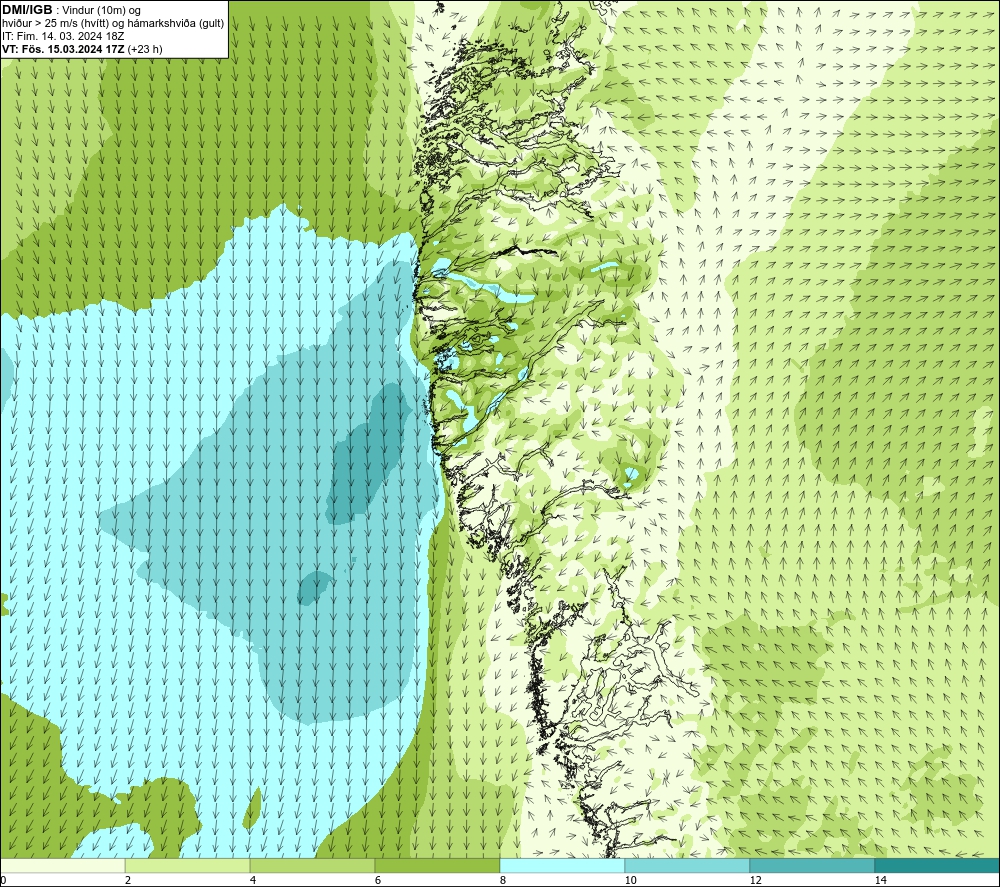Click the "(+23 h)" forecast offset text
The height and width of the screenshot is (887, 1000).
point(145,49)
